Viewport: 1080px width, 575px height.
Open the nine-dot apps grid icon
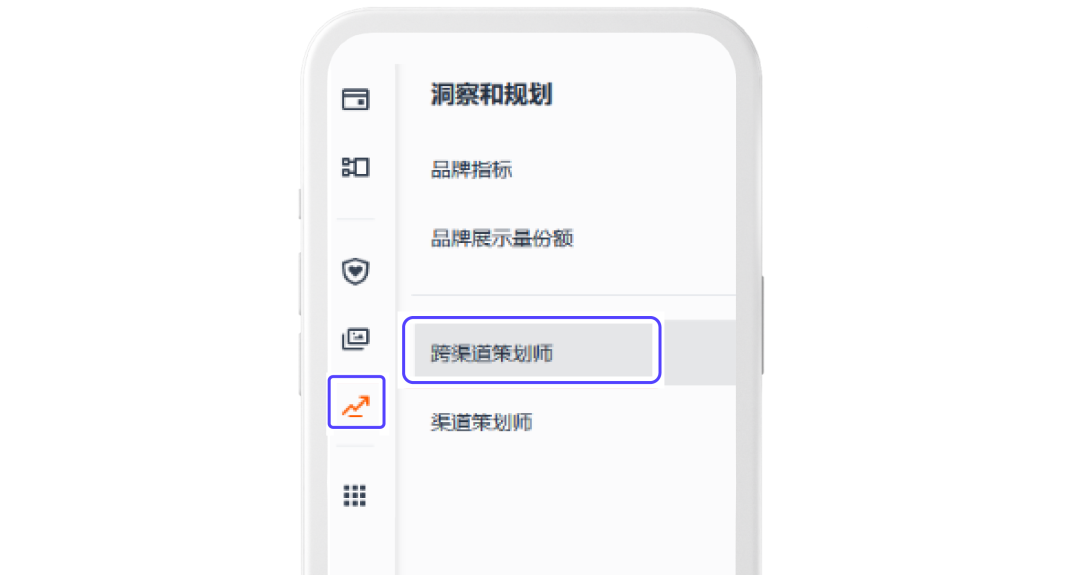[x=355, y=495]
